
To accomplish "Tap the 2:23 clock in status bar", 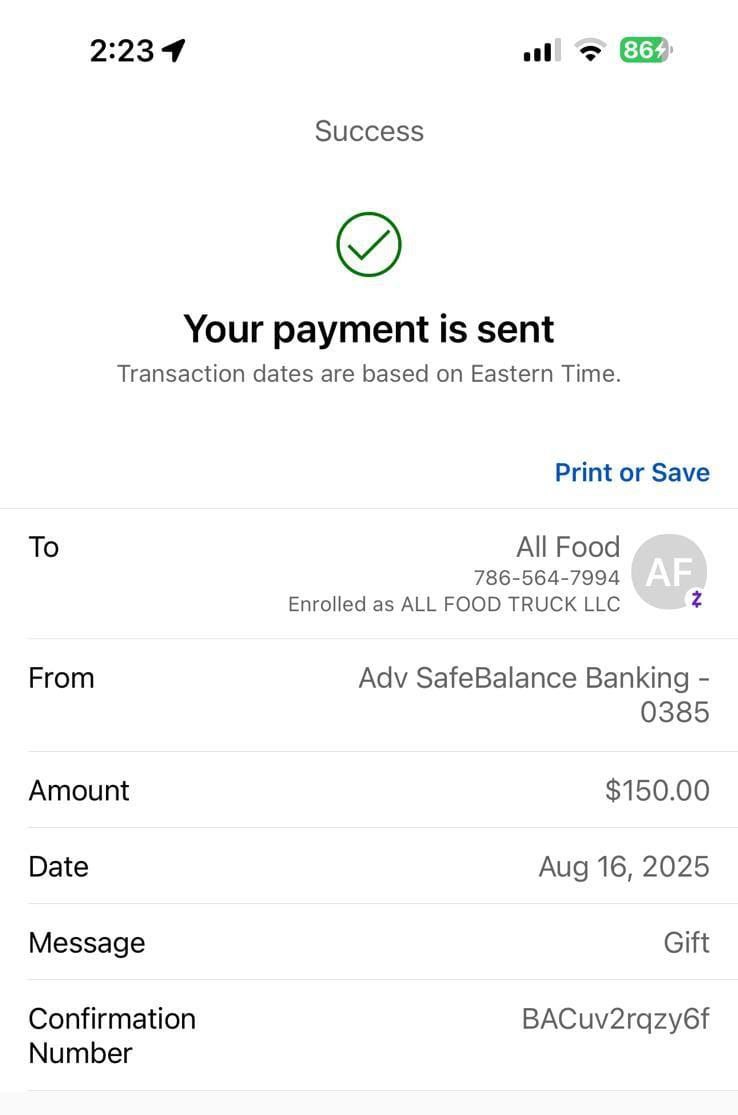I will tap(122, 50).
